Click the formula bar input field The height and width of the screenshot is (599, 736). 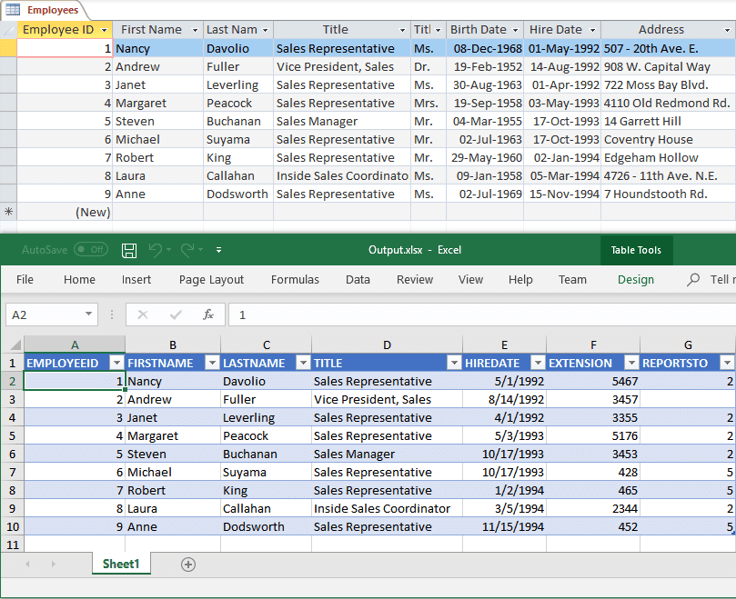[482, 315]
